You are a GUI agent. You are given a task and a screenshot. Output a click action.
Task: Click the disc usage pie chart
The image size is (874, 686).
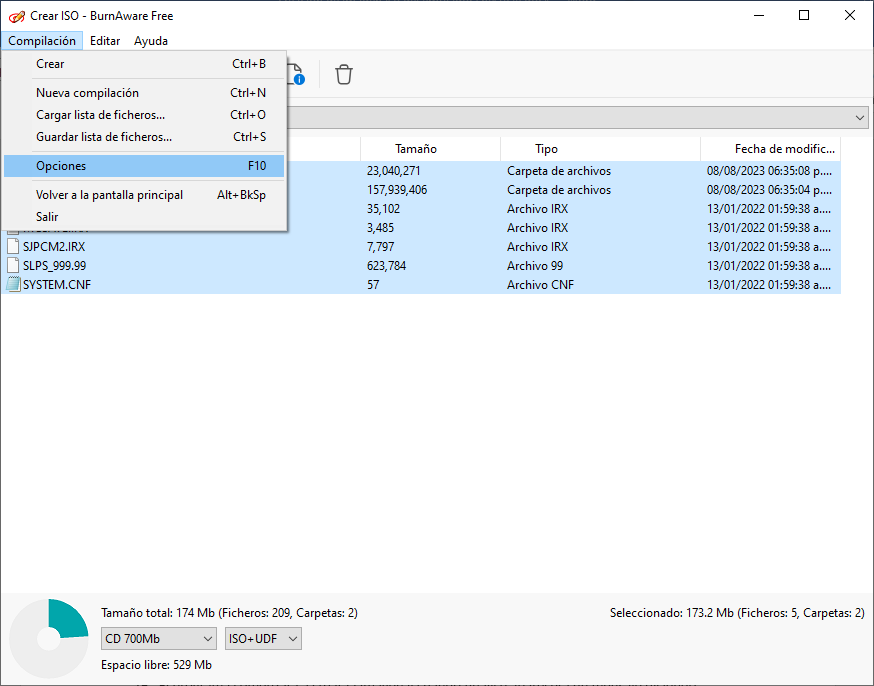coord(49,638)
